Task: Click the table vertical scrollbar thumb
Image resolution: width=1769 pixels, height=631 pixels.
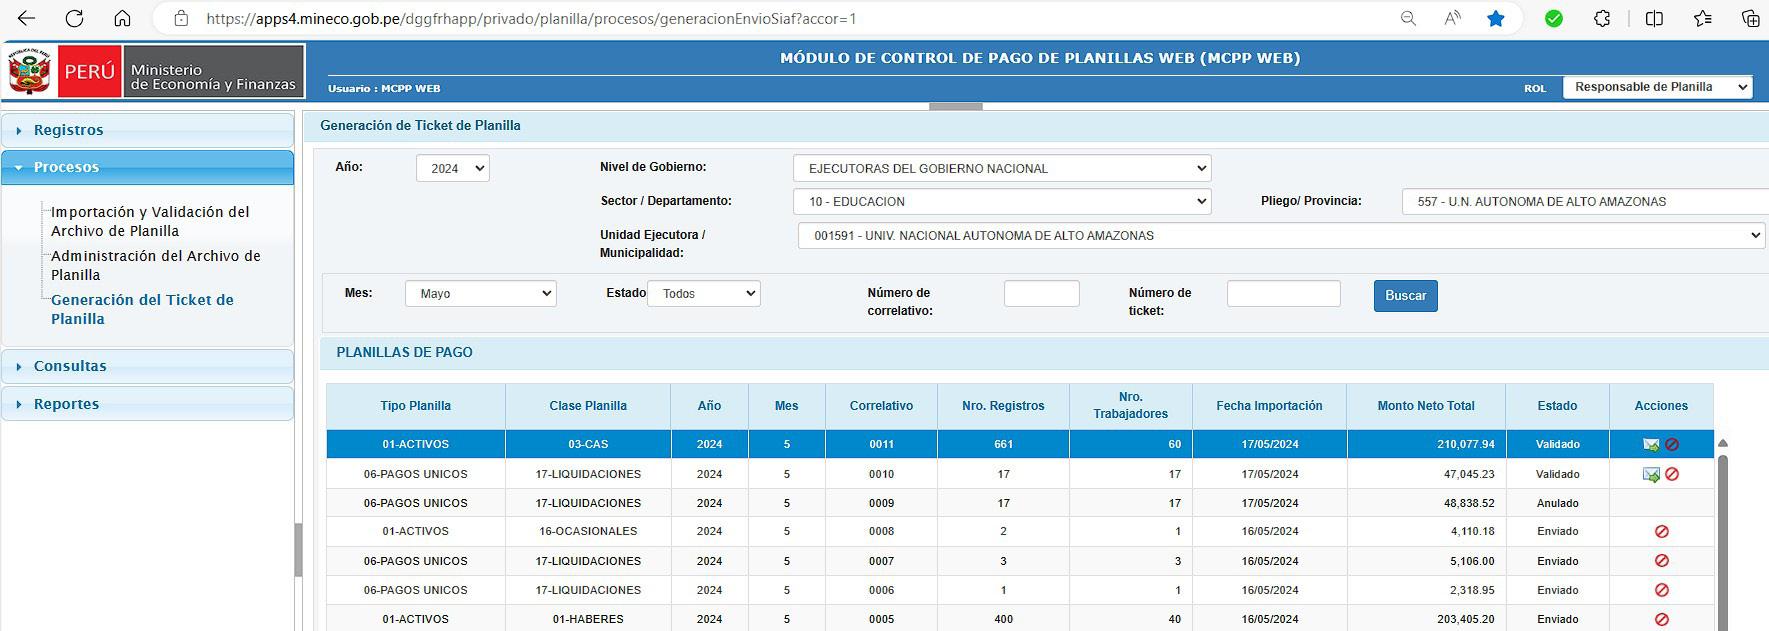Action: point(1722,542)
